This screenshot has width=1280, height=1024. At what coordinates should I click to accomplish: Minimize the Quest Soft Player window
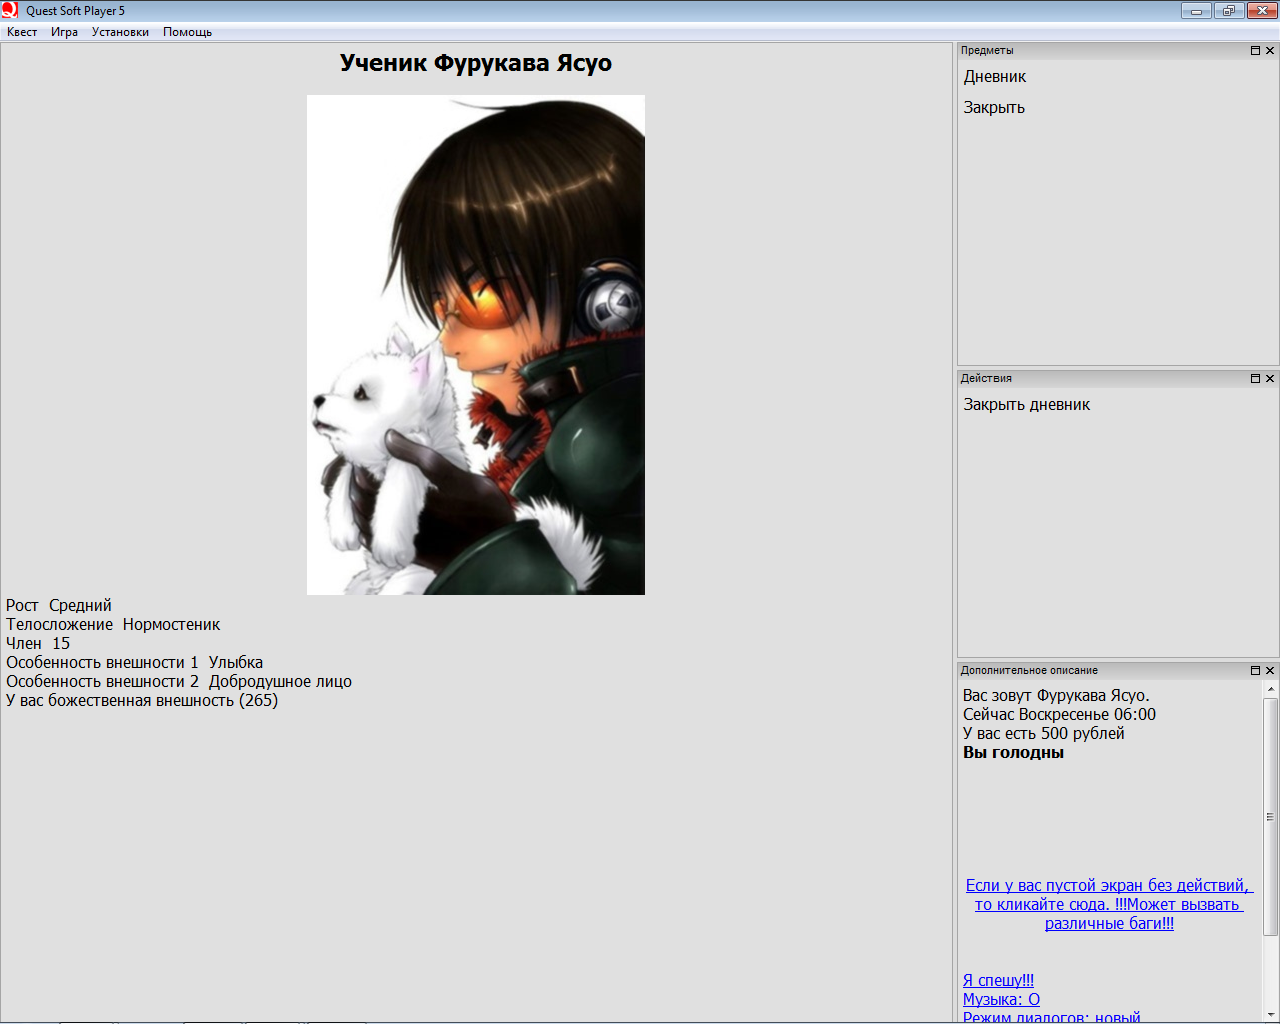tap(1196, 11)
